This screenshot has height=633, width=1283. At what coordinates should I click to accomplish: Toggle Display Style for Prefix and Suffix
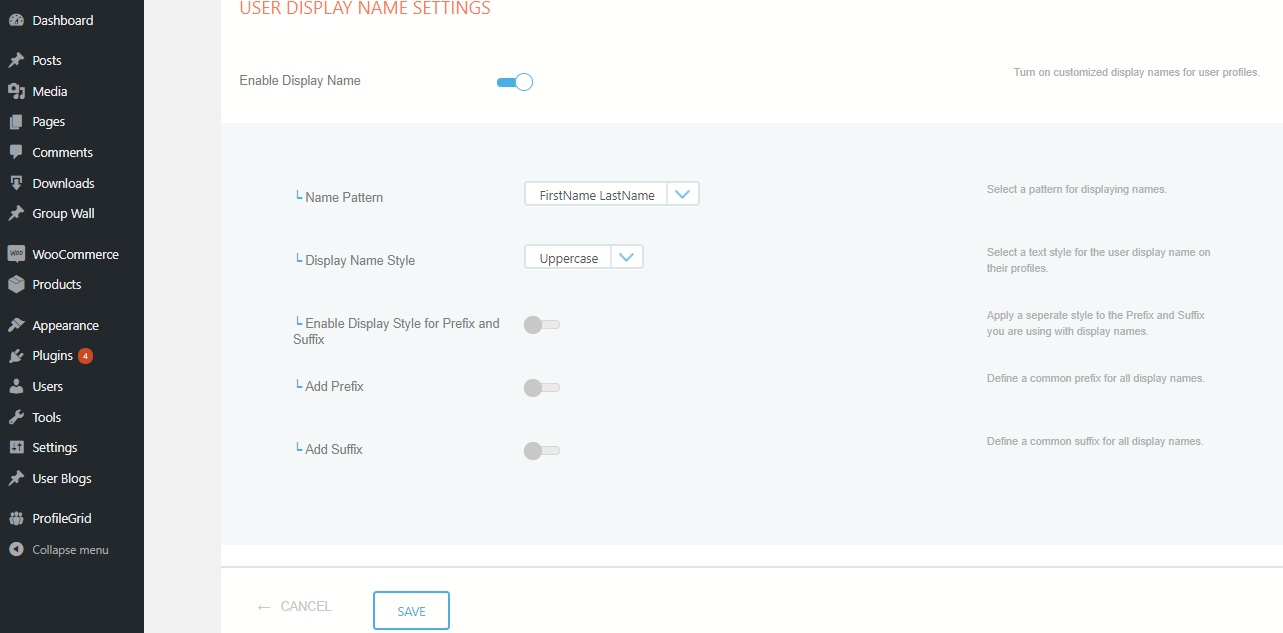[541, 324]
